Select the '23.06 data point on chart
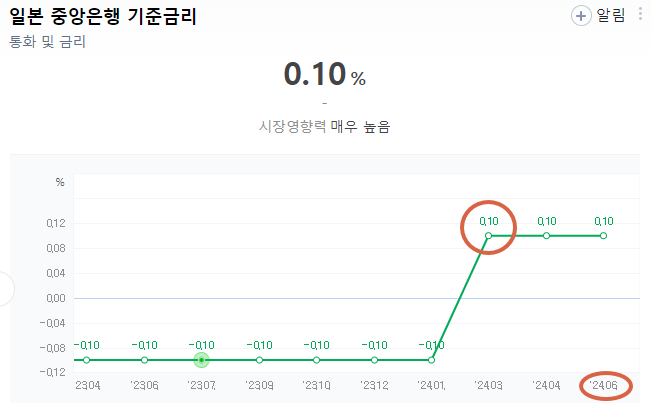Viewport: 651px width, 403px height. (x=144, y=360)
